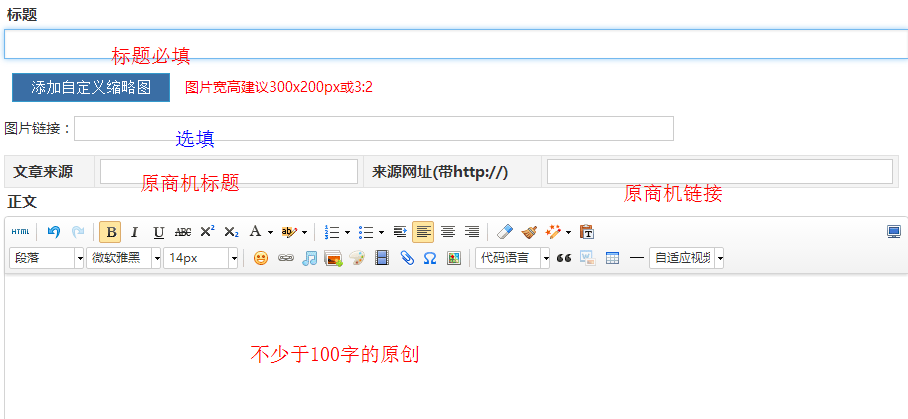908x419 pixels.
Task: Toggle bold formatting
Action: [110, 232]
